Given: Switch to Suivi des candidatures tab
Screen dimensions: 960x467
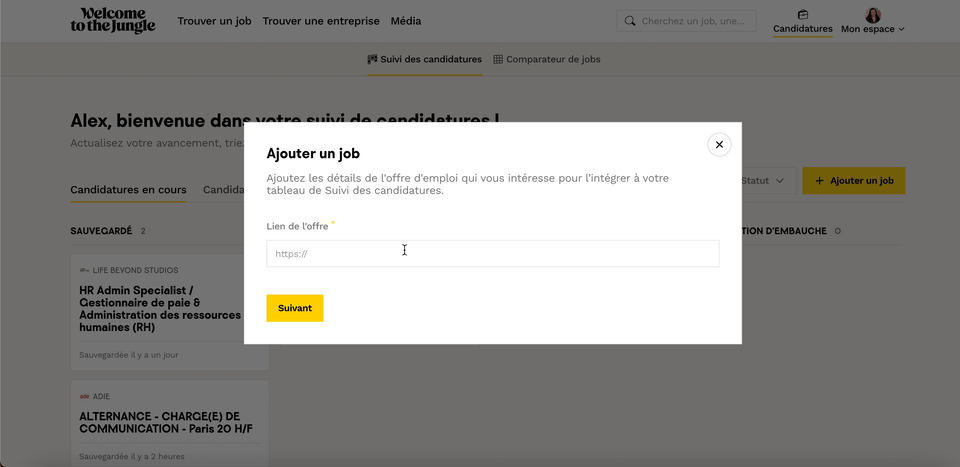Looking at the screenshot, I should click(424, 59).
